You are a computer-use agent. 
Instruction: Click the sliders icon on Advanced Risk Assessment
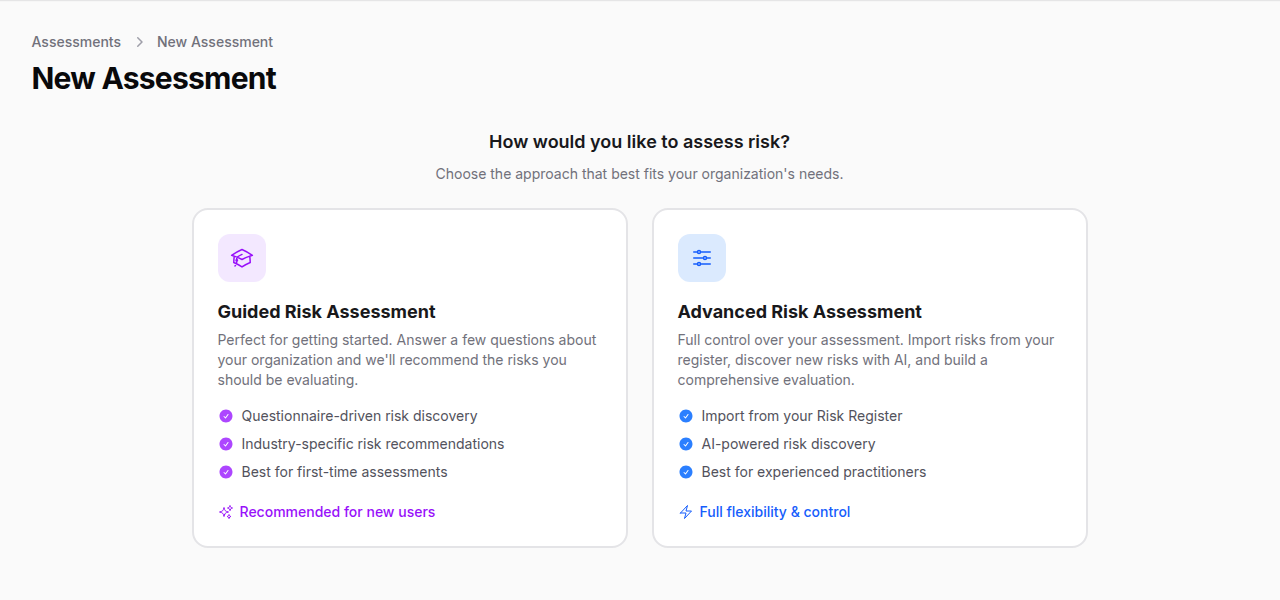click(x=701, y=257)
